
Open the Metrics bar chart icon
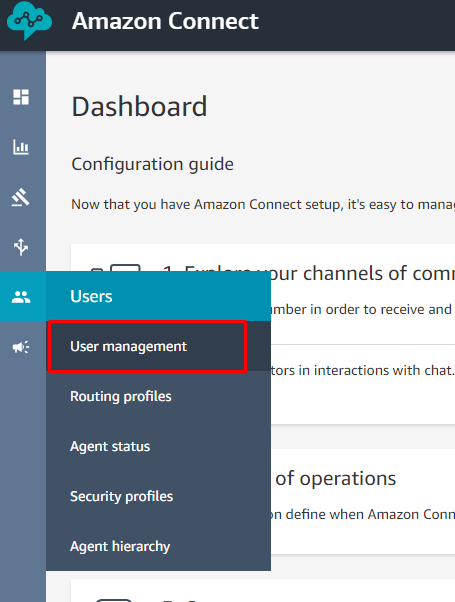[x=21, y=147]
